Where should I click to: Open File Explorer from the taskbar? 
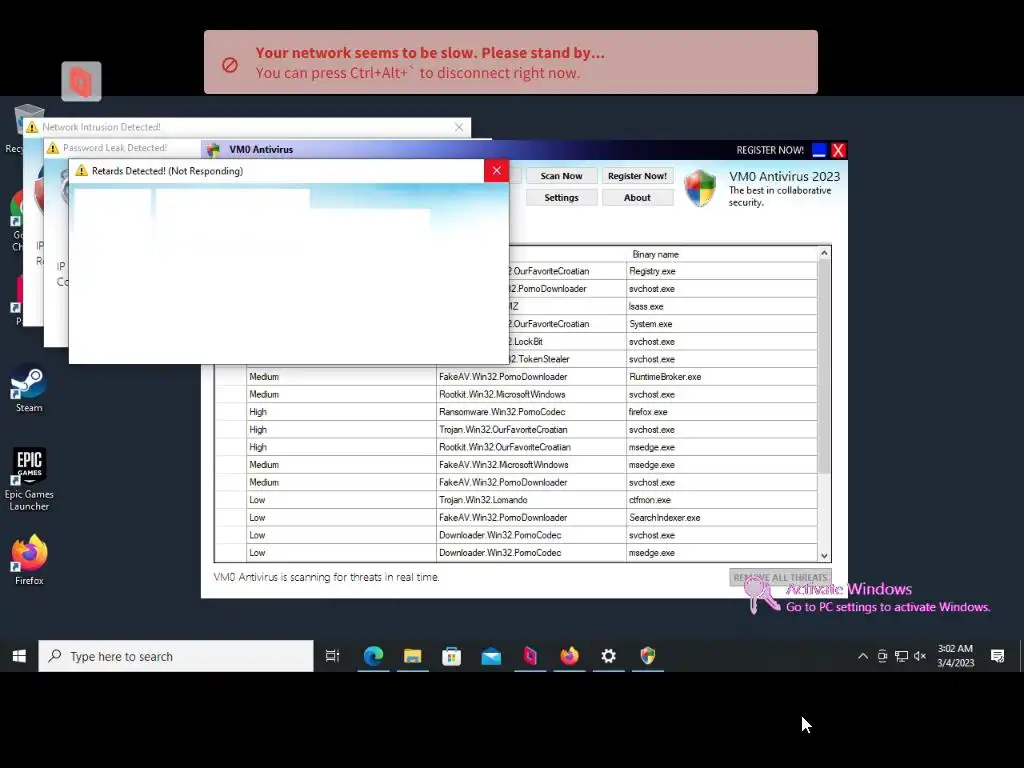(x=412, y=656)
